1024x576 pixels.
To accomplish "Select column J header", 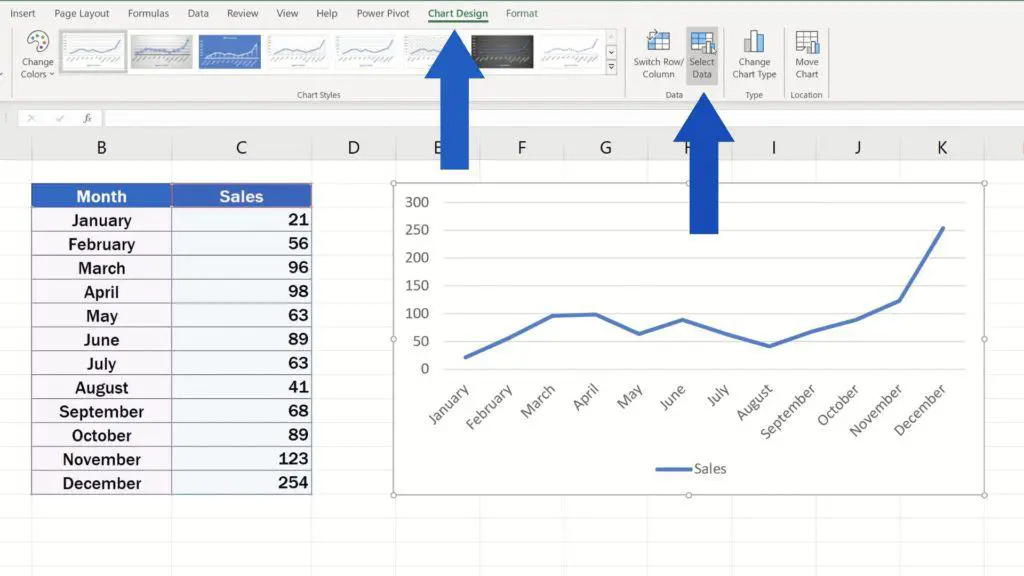I will 858,148.
